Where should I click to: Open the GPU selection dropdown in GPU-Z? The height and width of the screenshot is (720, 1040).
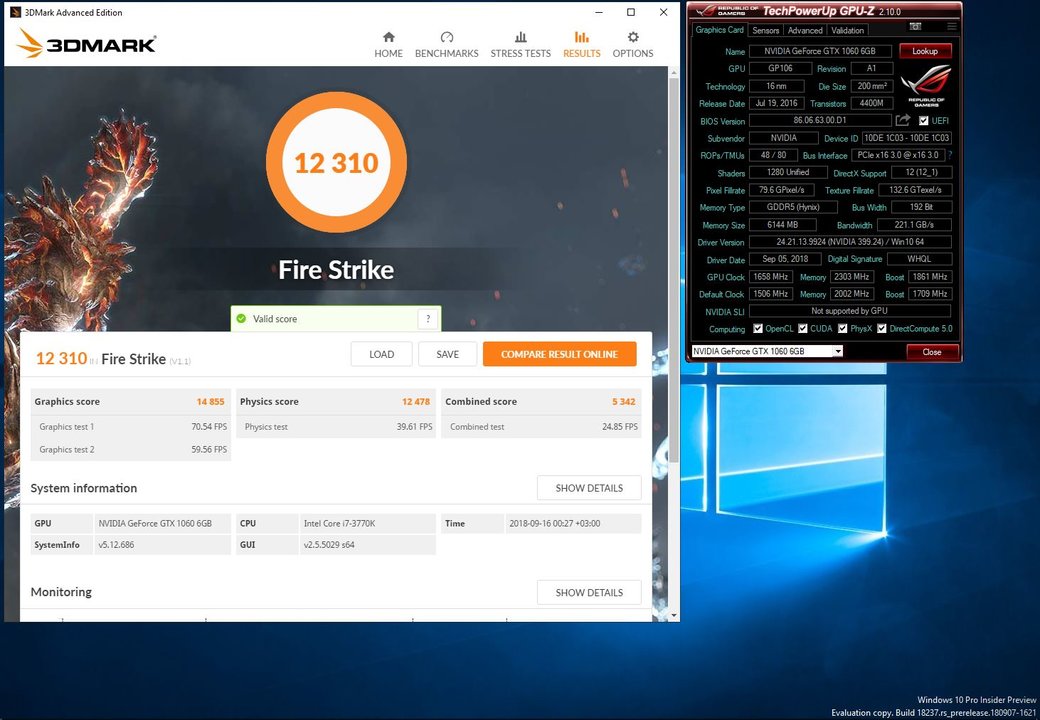[x=838, y=351]
